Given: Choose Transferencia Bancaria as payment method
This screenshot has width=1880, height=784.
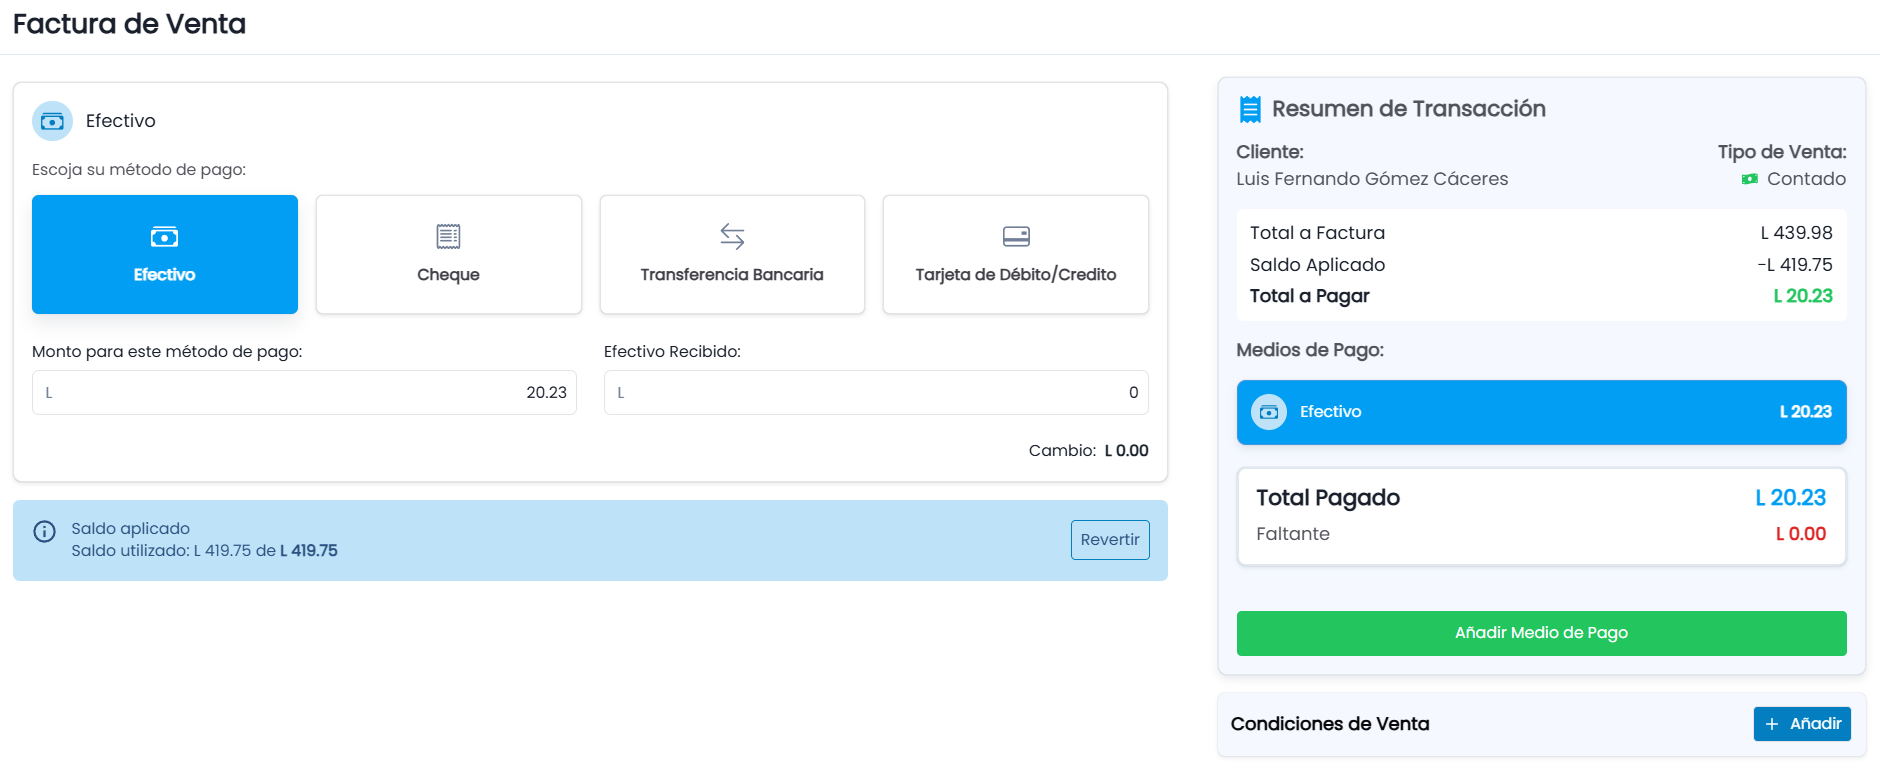Looking at the screenshot, I should (x=732, y=254).
